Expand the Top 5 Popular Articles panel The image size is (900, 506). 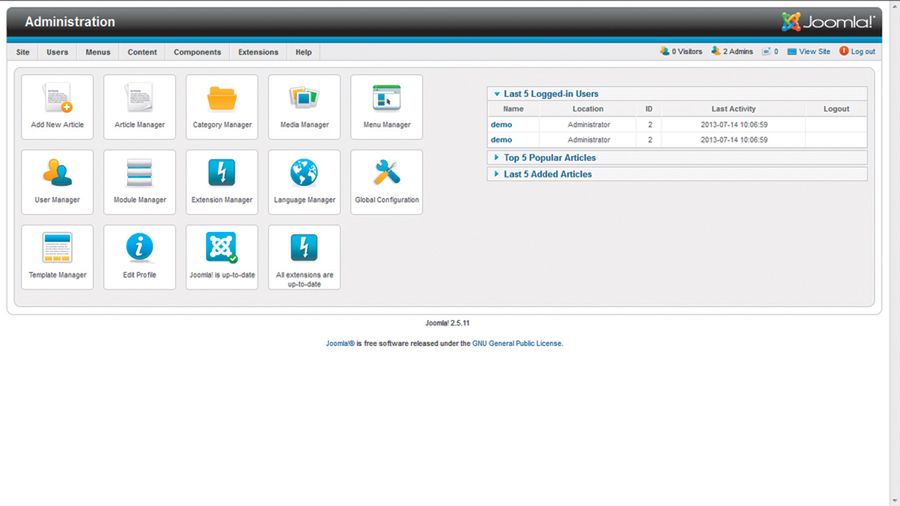click(677, 157)
